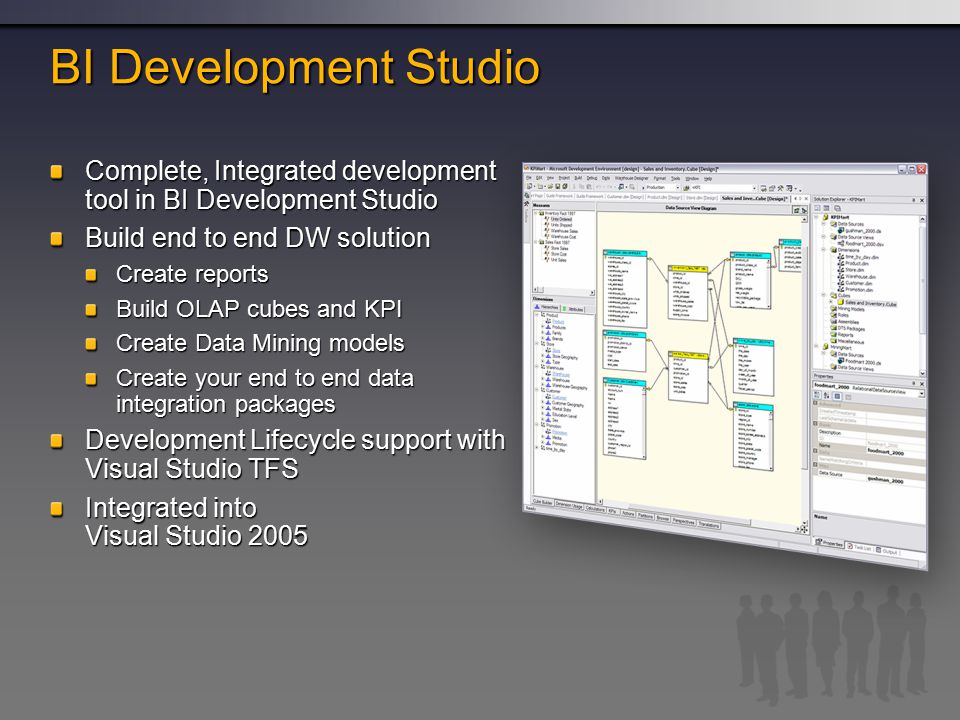Image resolution: width=960 pixels, height=720 pixels.
Task: Click the Education Level hierarchy icon
Action: click(x=549, y=414)
